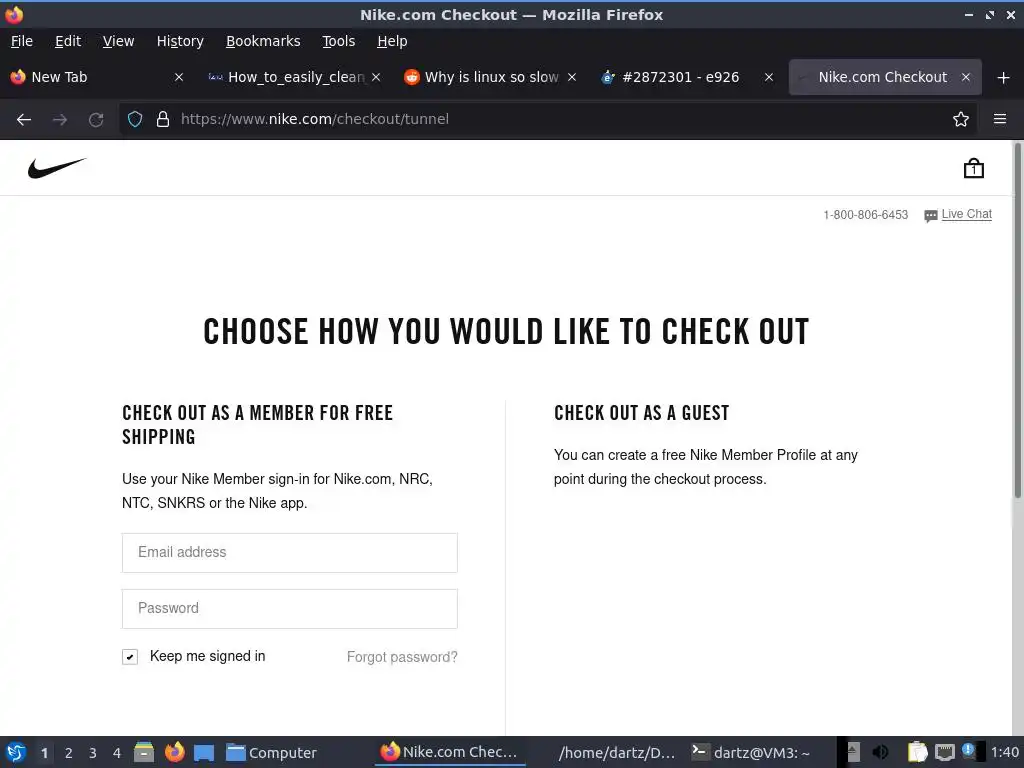Launch the file manager taskbar icon
Viewport: 1024px width, 768px height.
[144, 752]
